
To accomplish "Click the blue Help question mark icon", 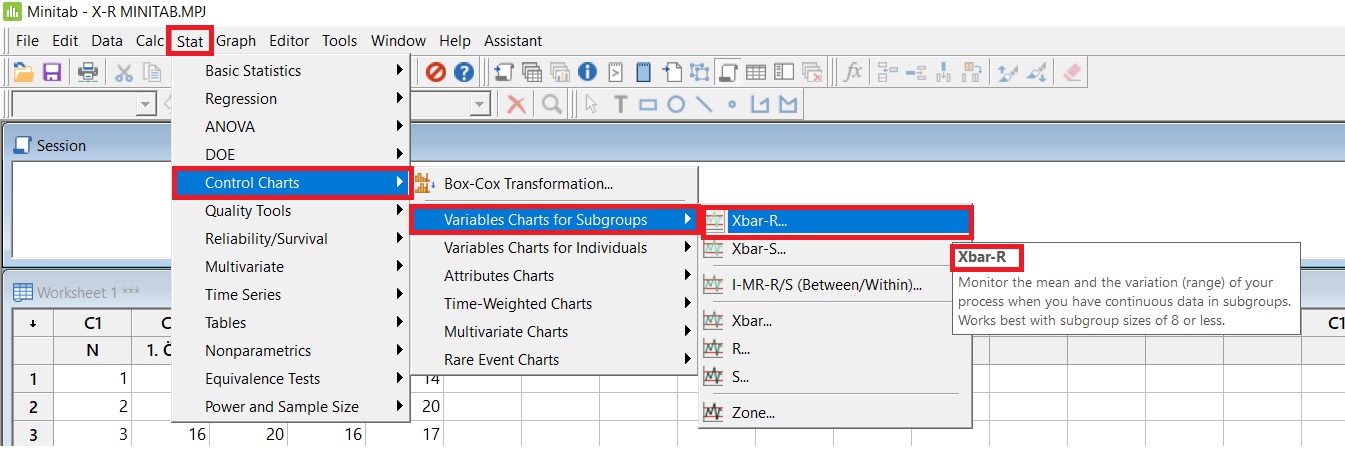I will tap(464, 72).
